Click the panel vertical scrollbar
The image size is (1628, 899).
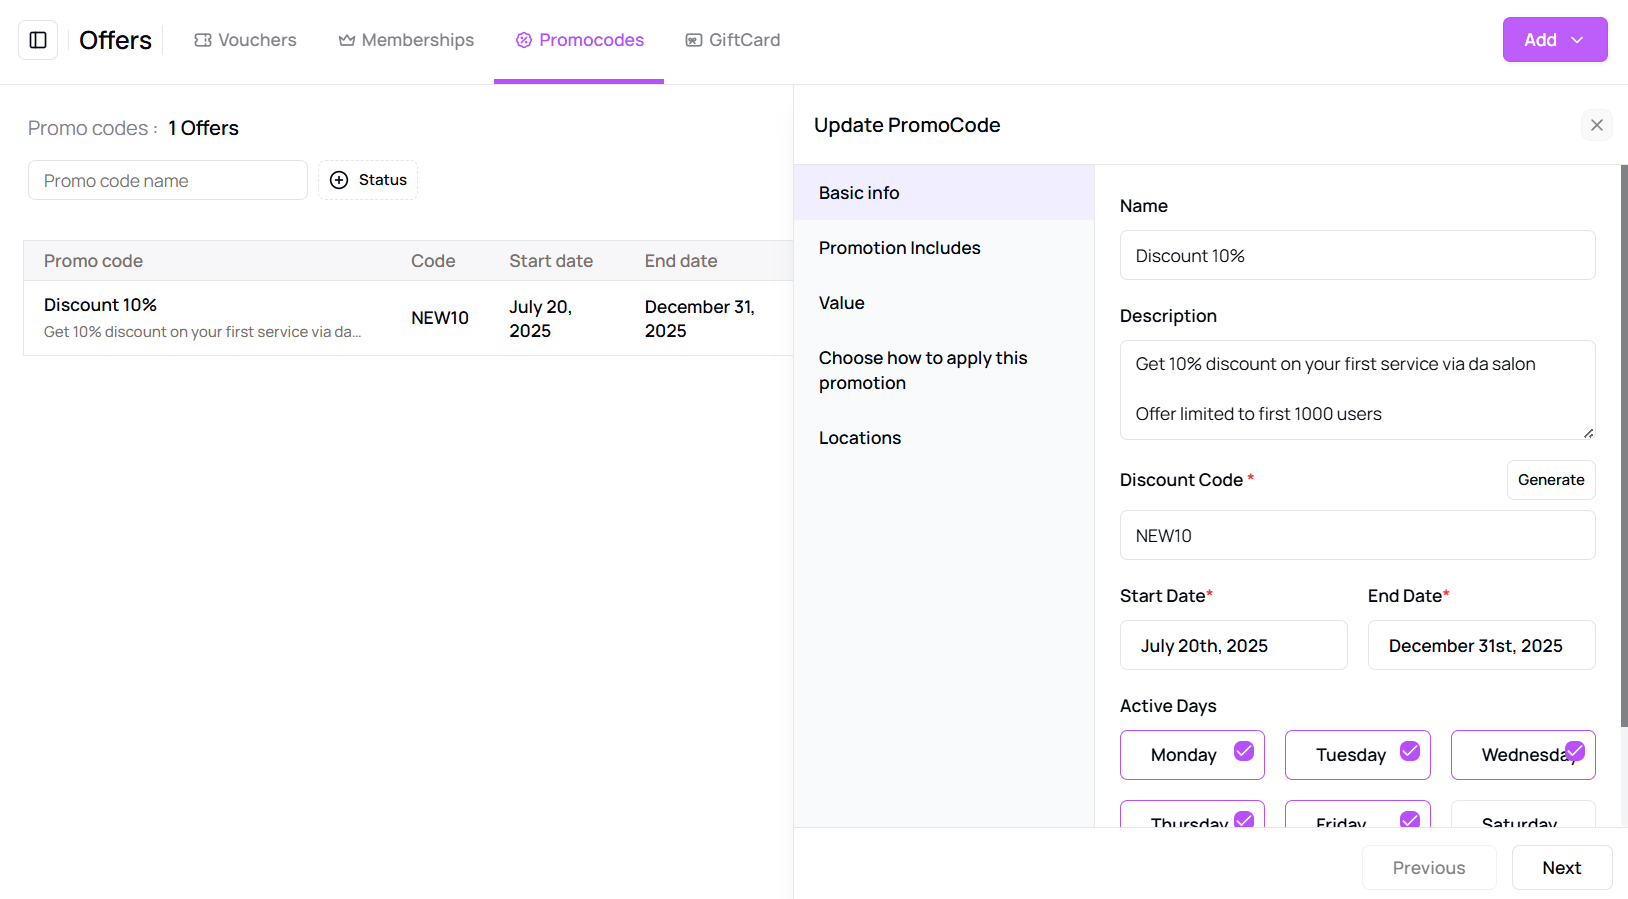[x=1624, y=446]
